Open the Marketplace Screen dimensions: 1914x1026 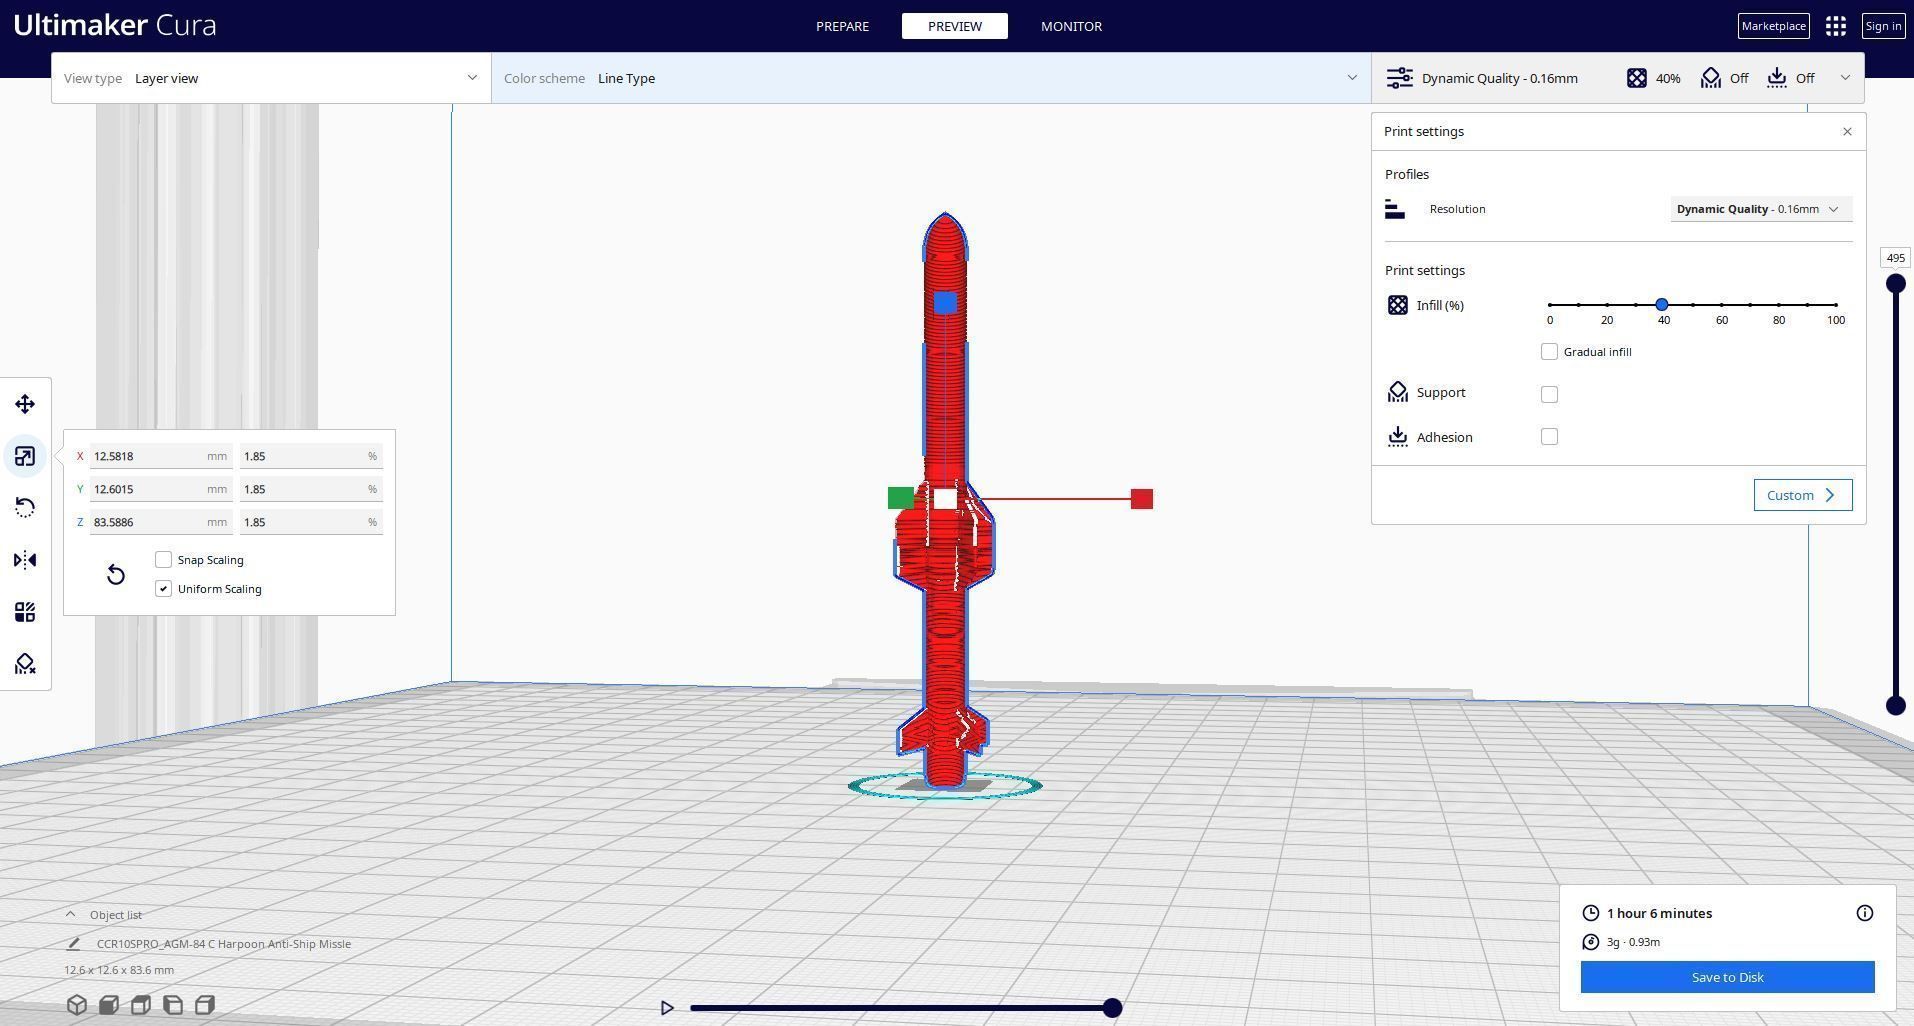(x=1773, y=26)
